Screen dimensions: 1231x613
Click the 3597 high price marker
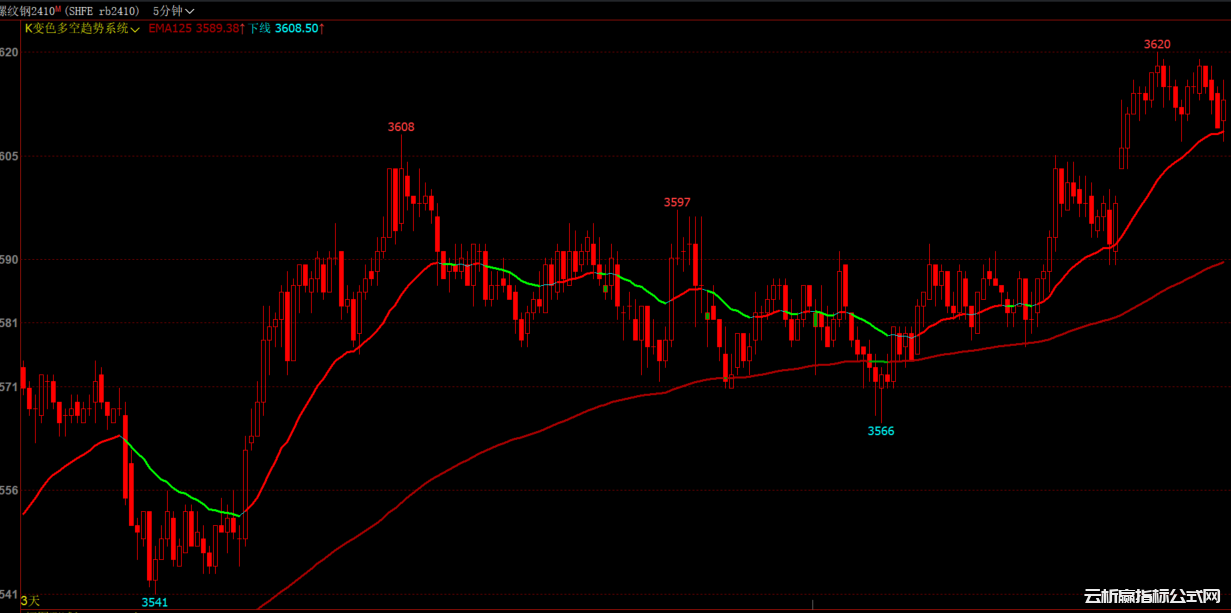click(x=677, y=202)
